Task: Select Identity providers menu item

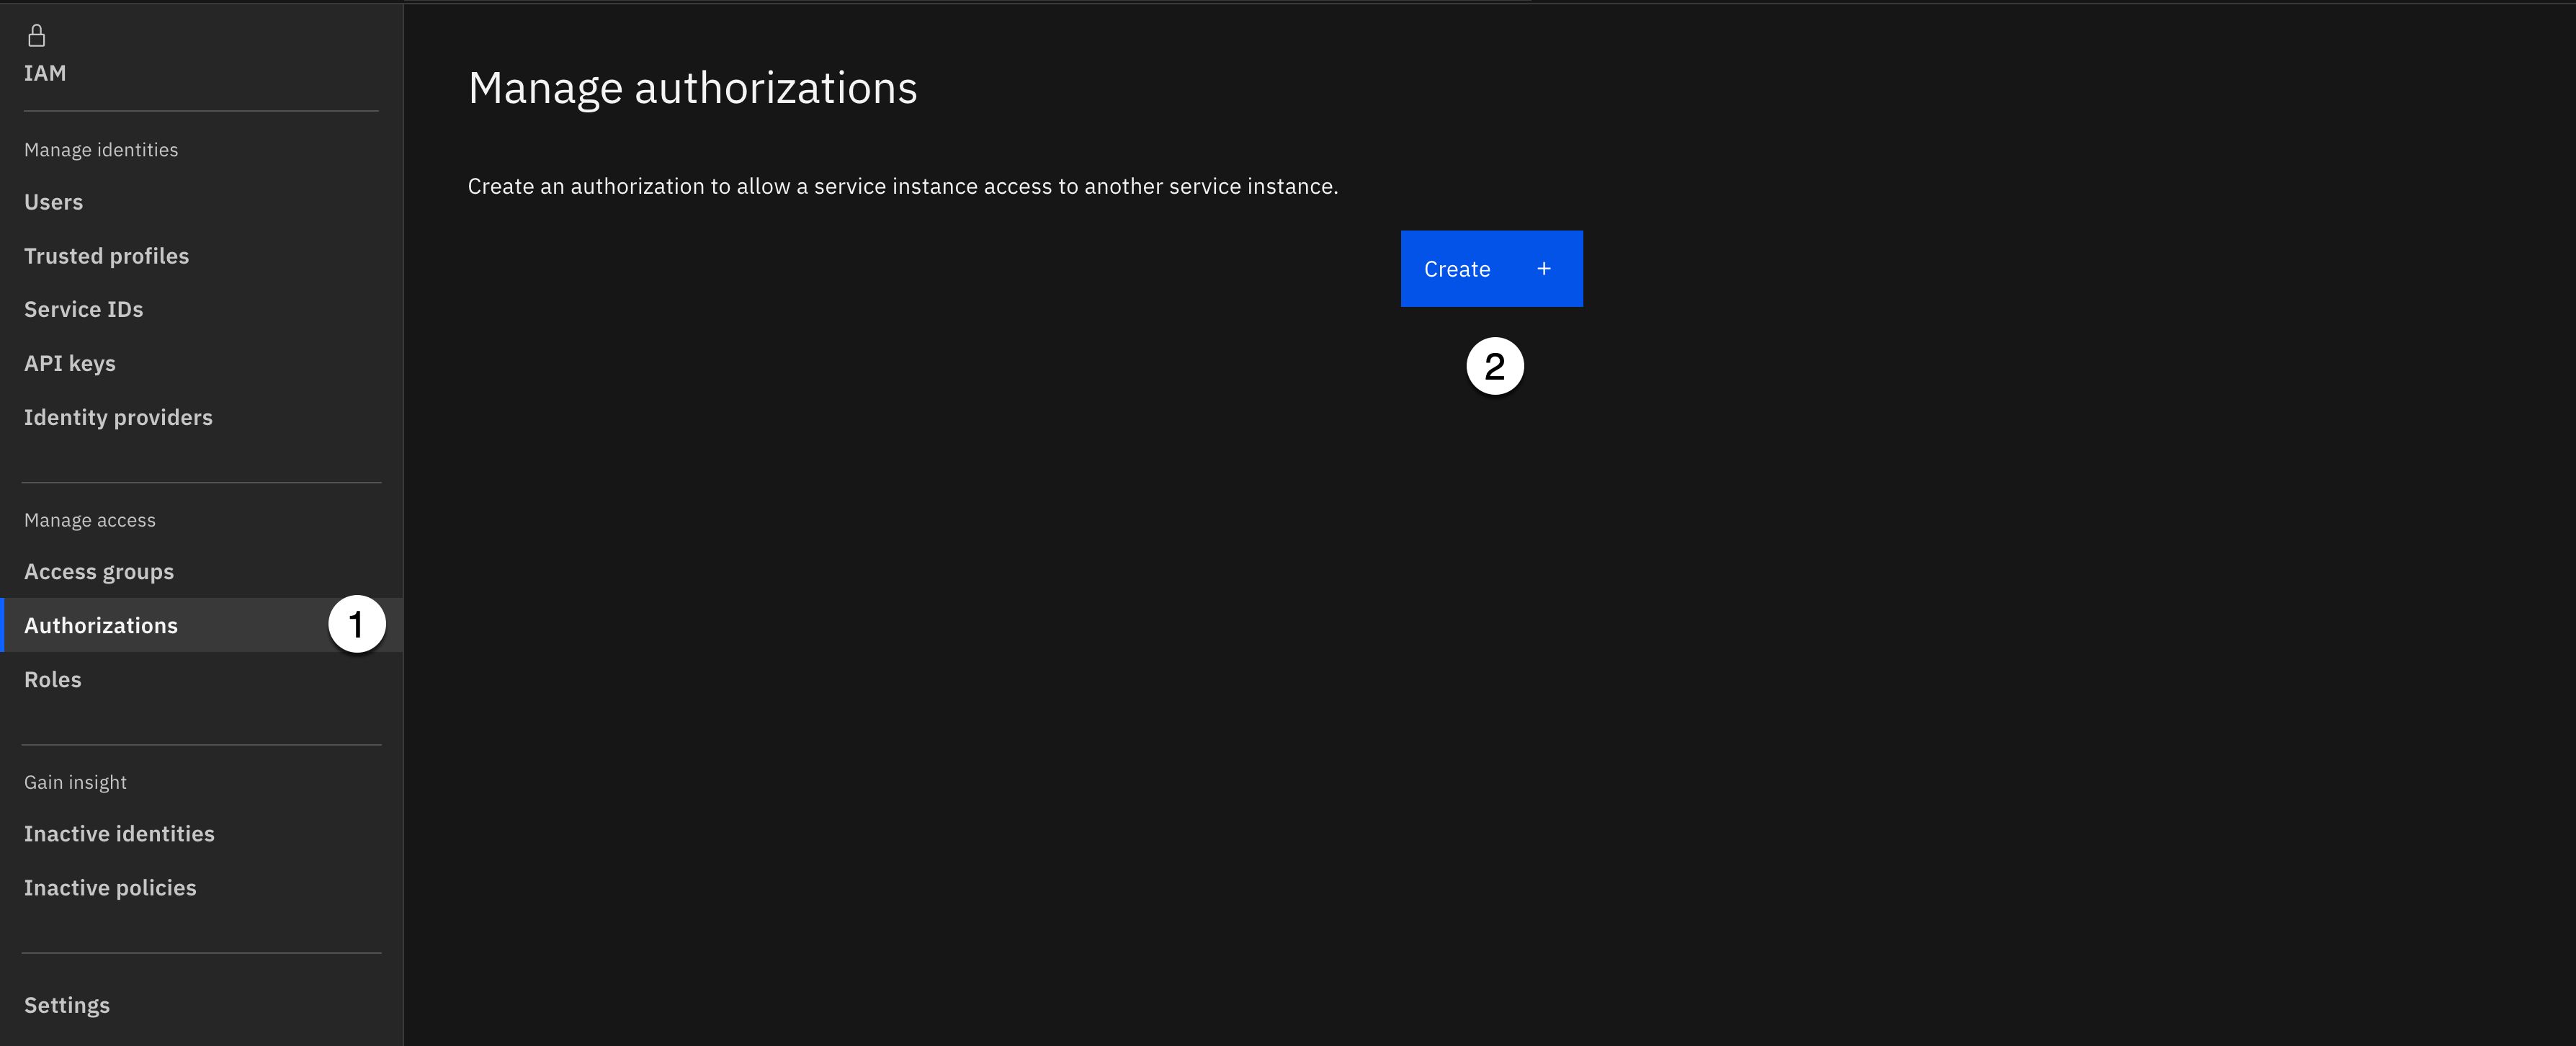Action: [118, 418]
